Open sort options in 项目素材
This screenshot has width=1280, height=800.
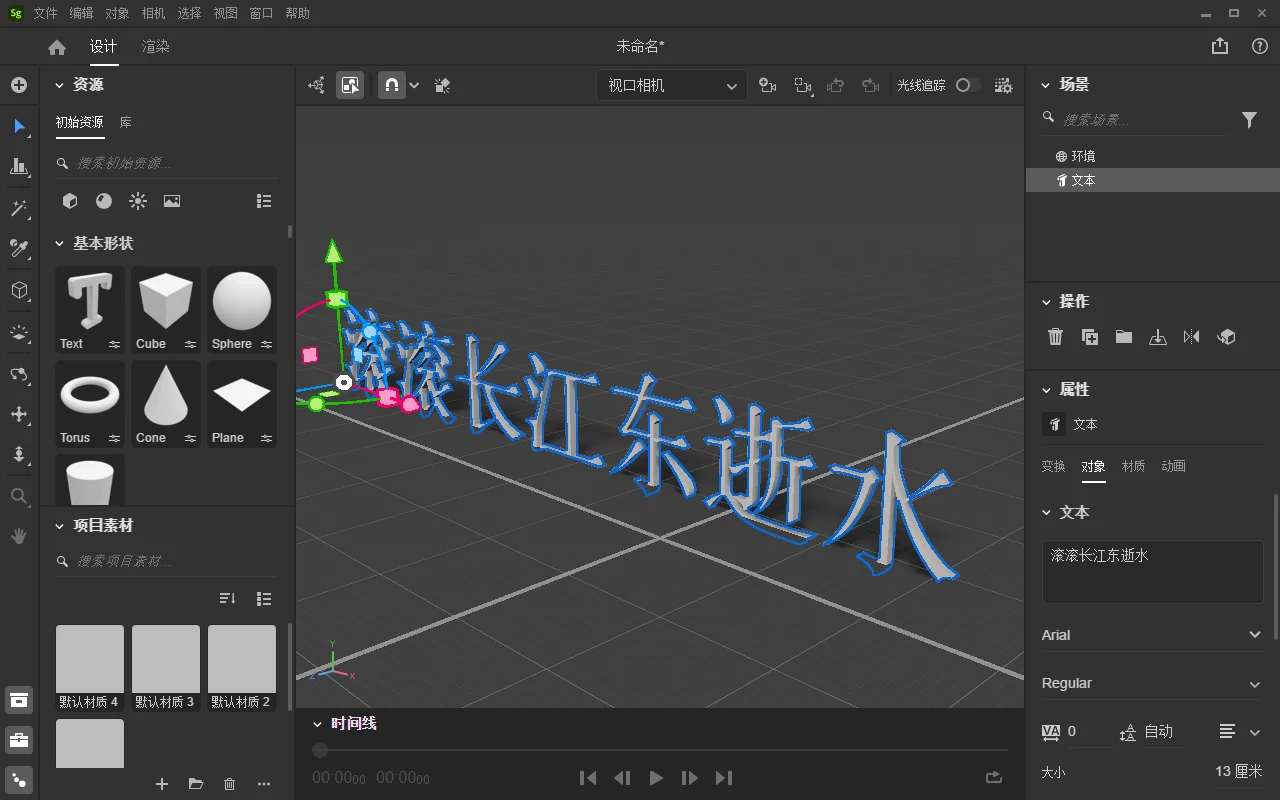(x=227, y=598)
